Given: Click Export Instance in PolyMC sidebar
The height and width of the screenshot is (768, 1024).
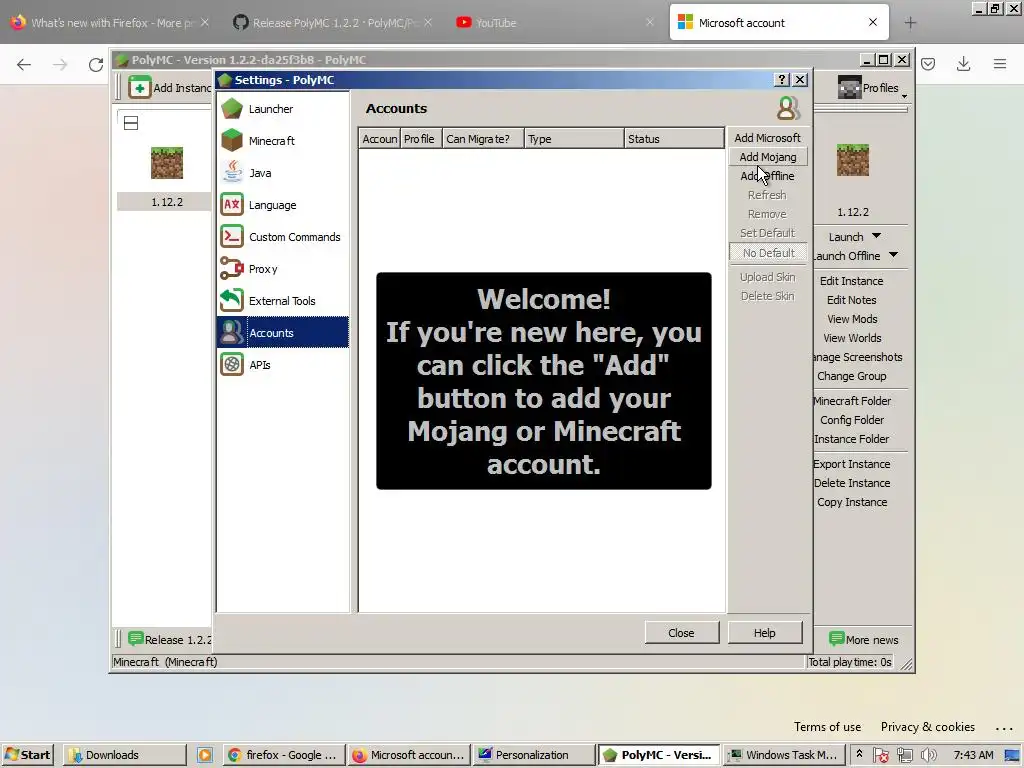Looking at the screenshot, I should [852, 464].
